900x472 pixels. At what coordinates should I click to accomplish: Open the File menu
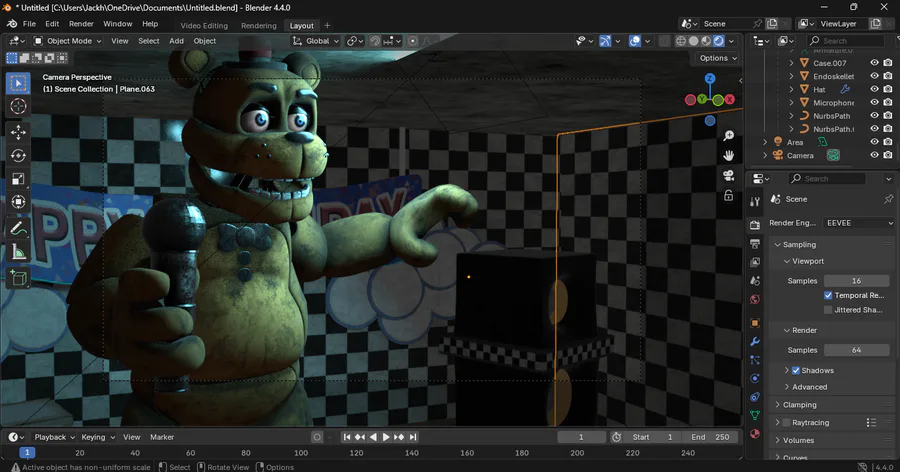(x=29, y=24)
